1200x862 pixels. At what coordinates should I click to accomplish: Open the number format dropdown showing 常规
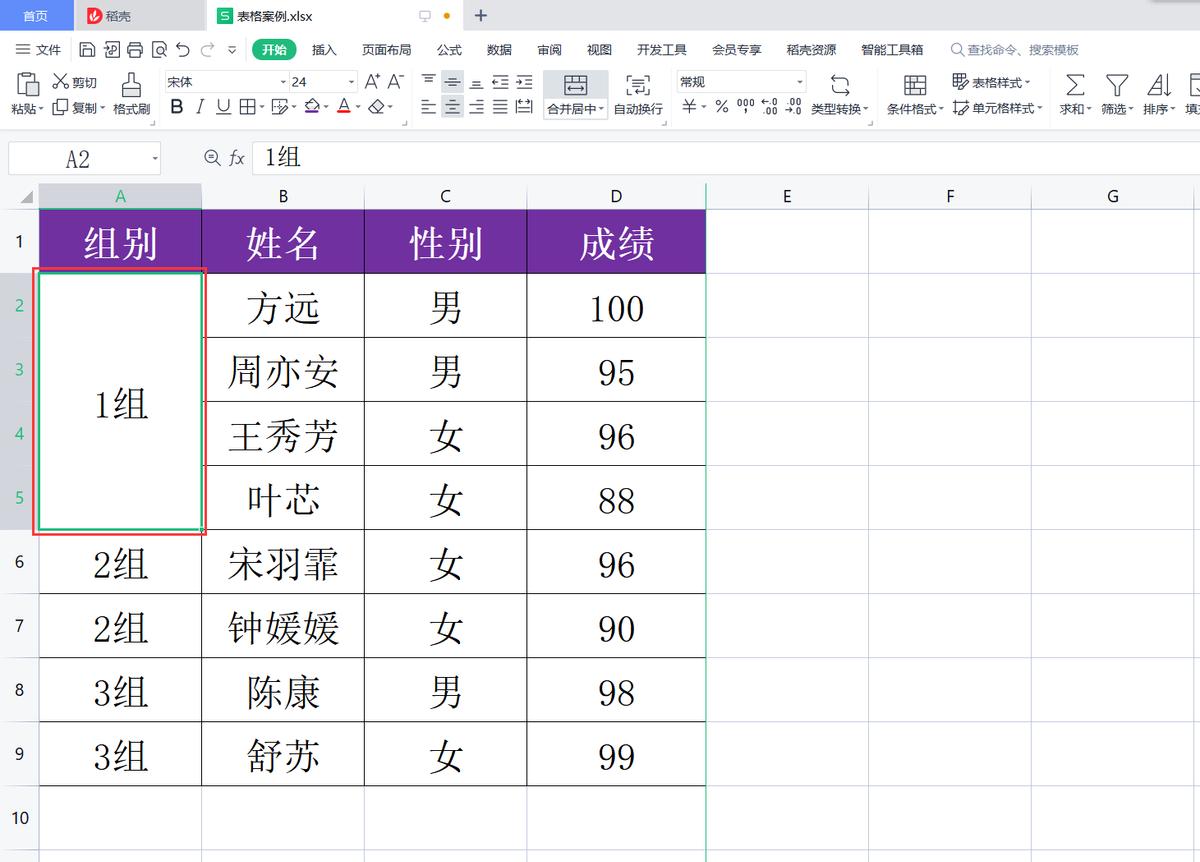coord(740,81)
